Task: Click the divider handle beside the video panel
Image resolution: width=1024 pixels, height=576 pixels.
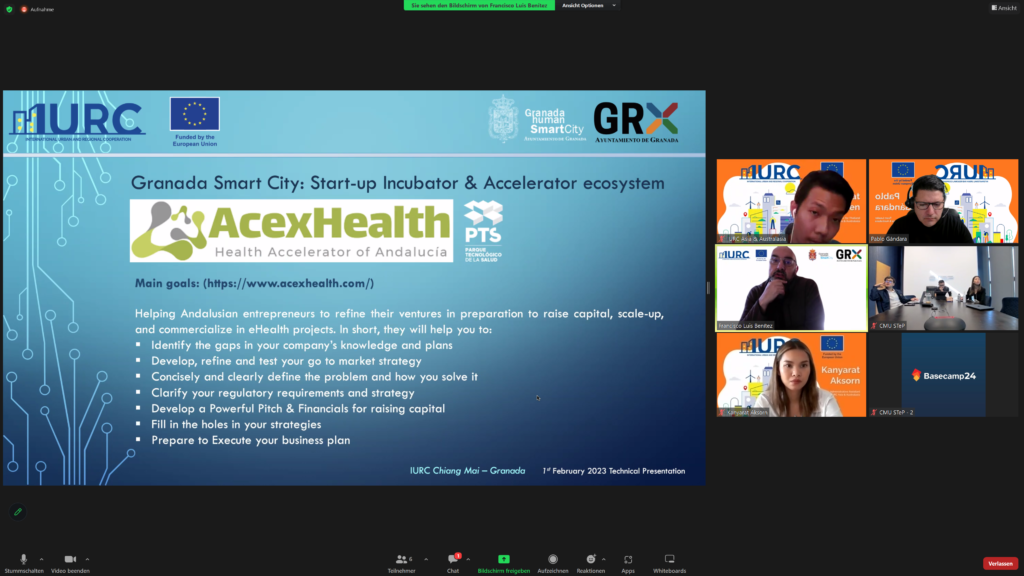Action: tap(709, 288)
